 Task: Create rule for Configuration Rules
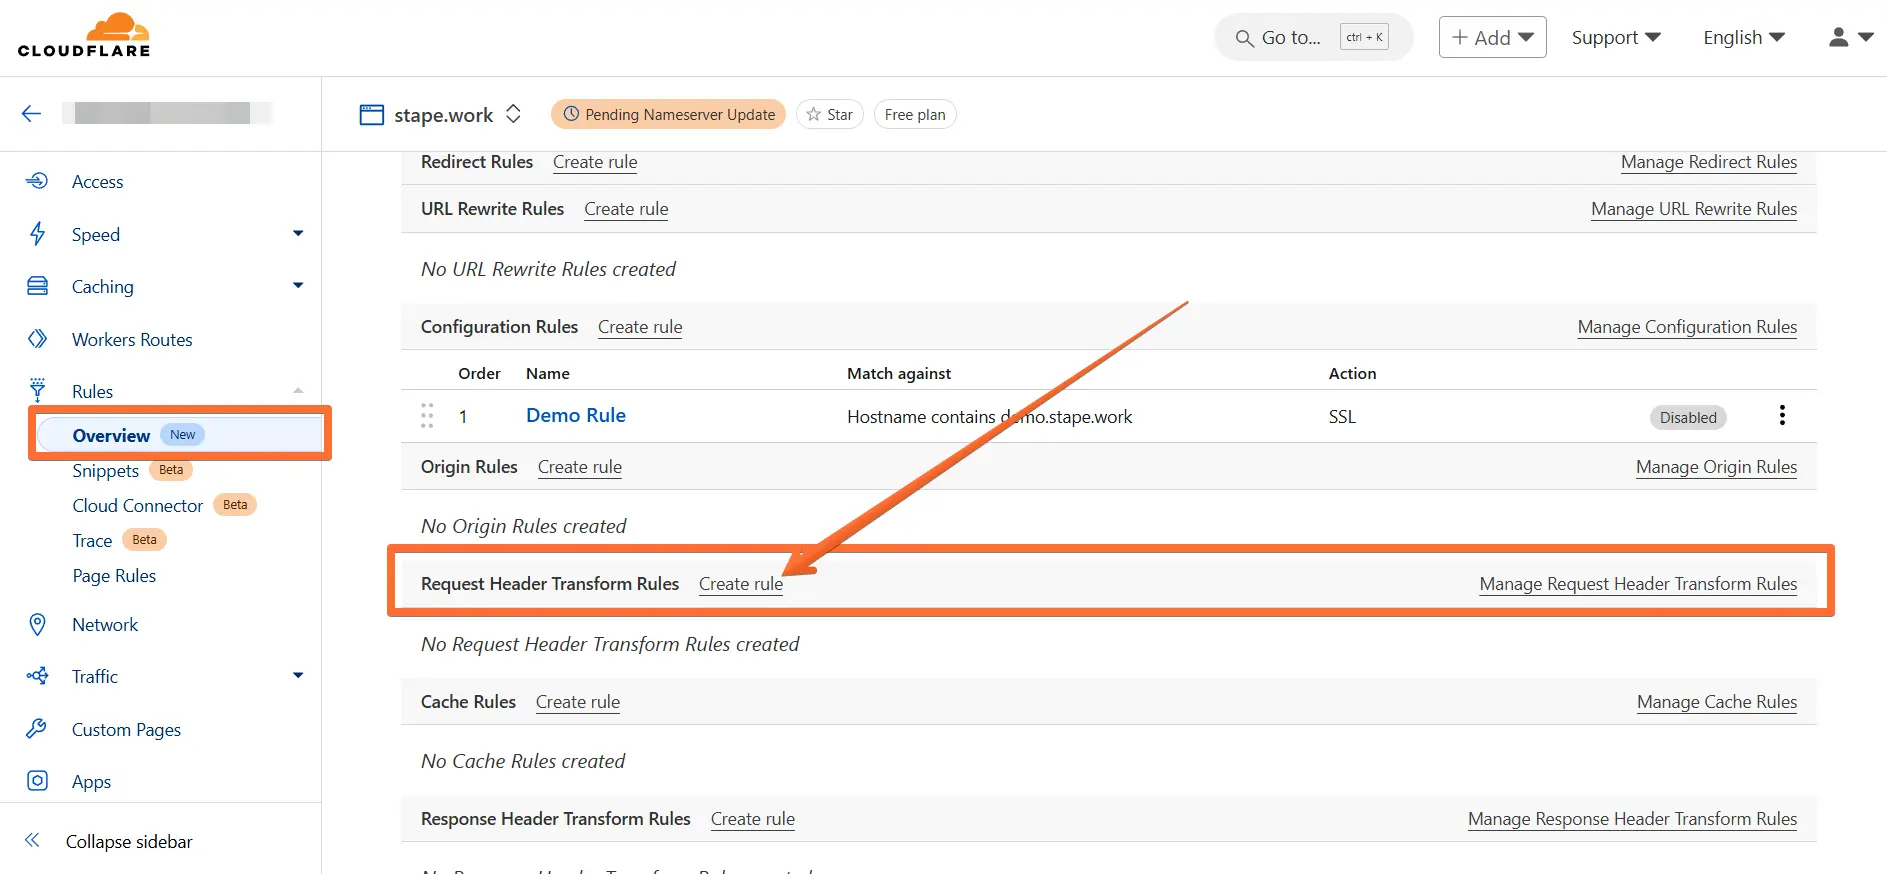(640, 327)
